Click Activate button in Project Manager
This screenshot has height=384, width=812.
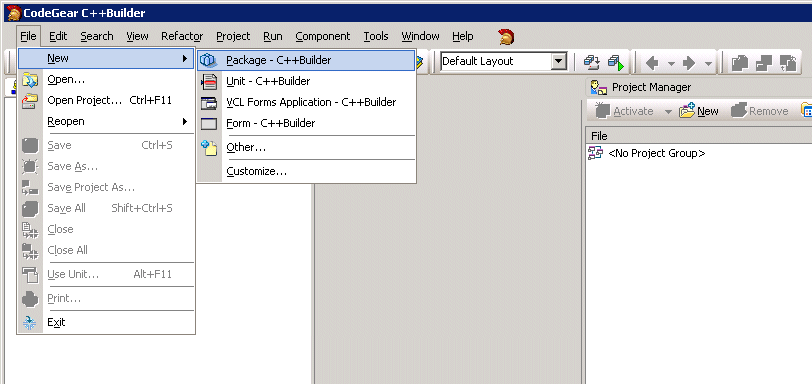click(x=625, y=111)
